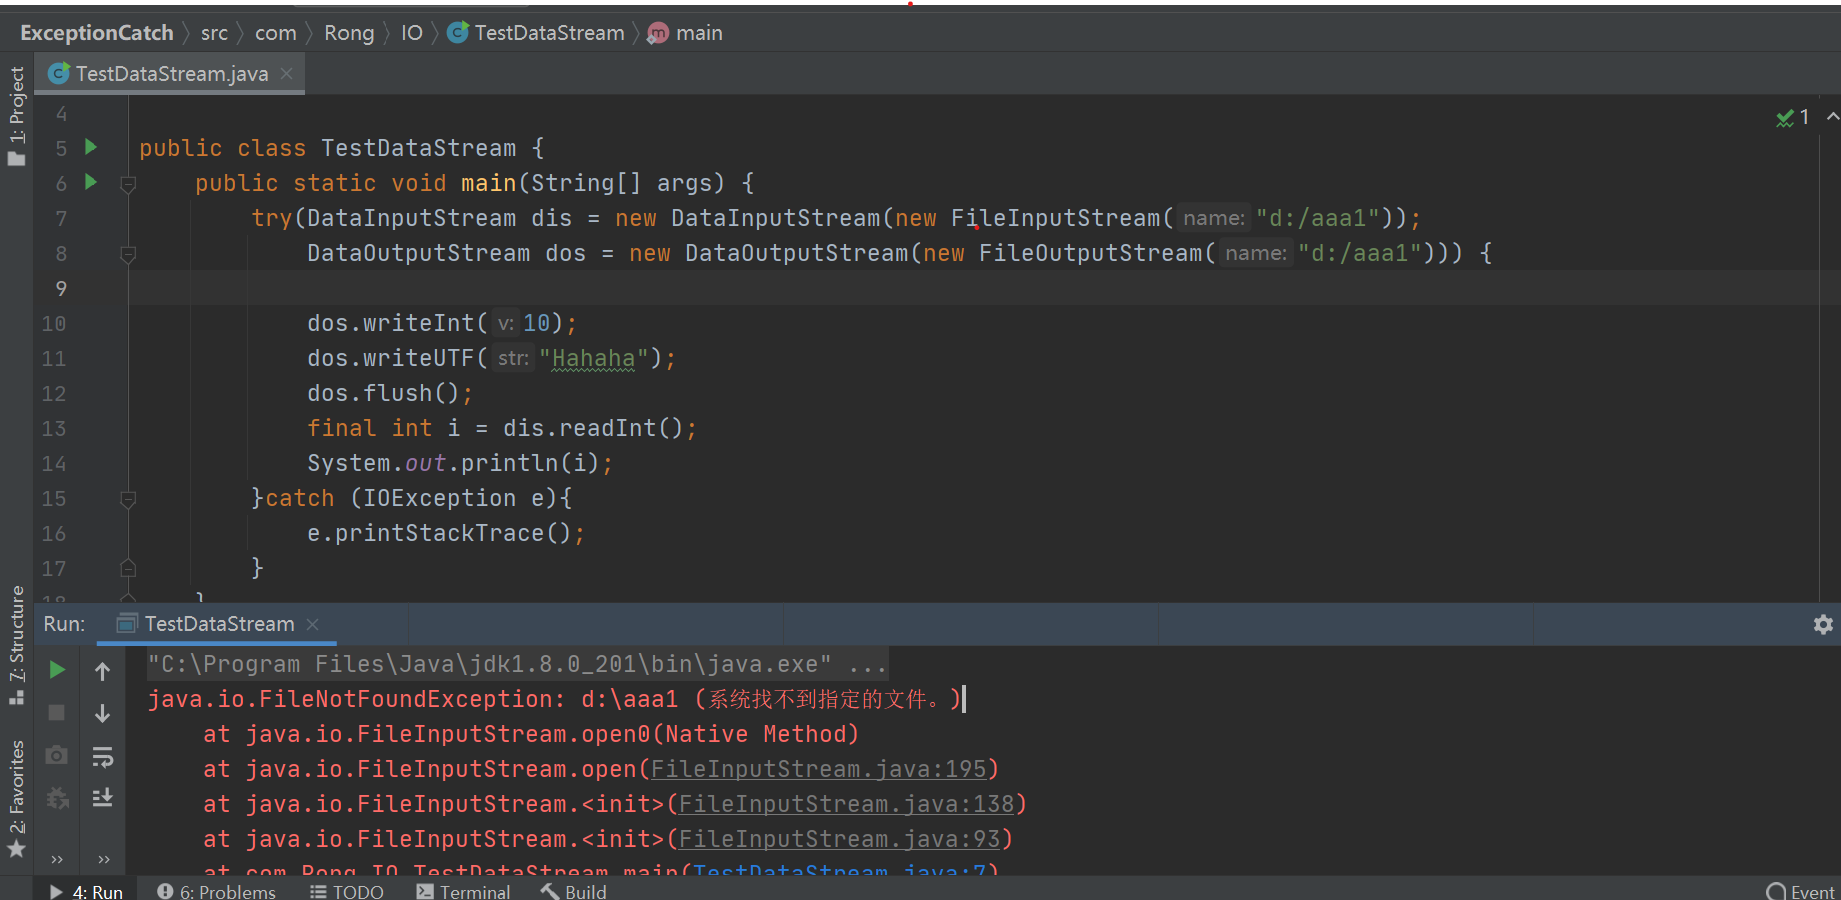Click the up the stack trace arrow
The image size is (1841, 900).
pyautogui.click(x=102, y=671)
